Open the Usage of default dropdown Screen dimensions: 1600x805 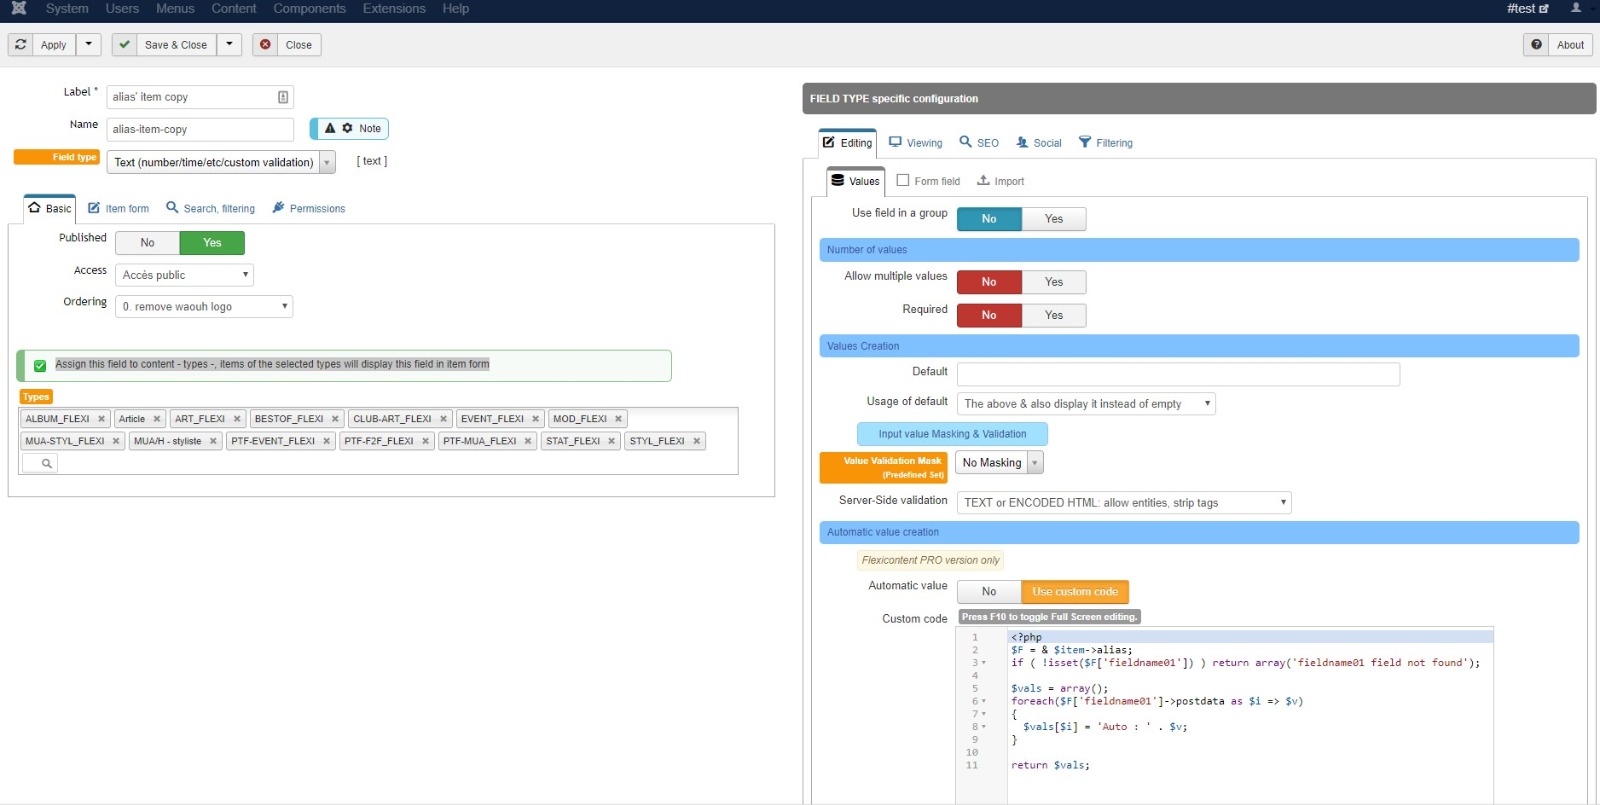[x=1086, y=404]
